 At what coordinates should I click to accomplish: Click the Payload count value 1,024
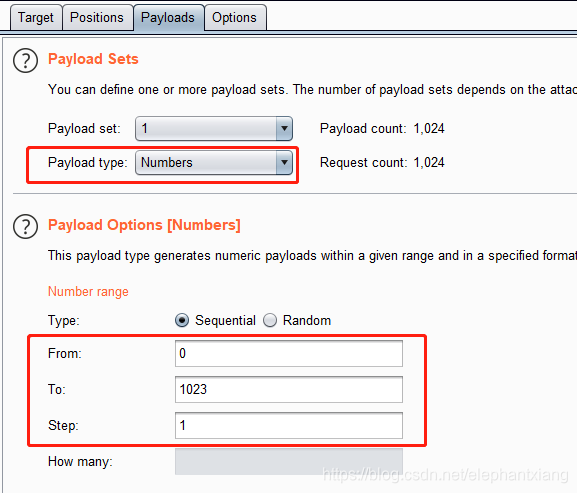(429, 128)
